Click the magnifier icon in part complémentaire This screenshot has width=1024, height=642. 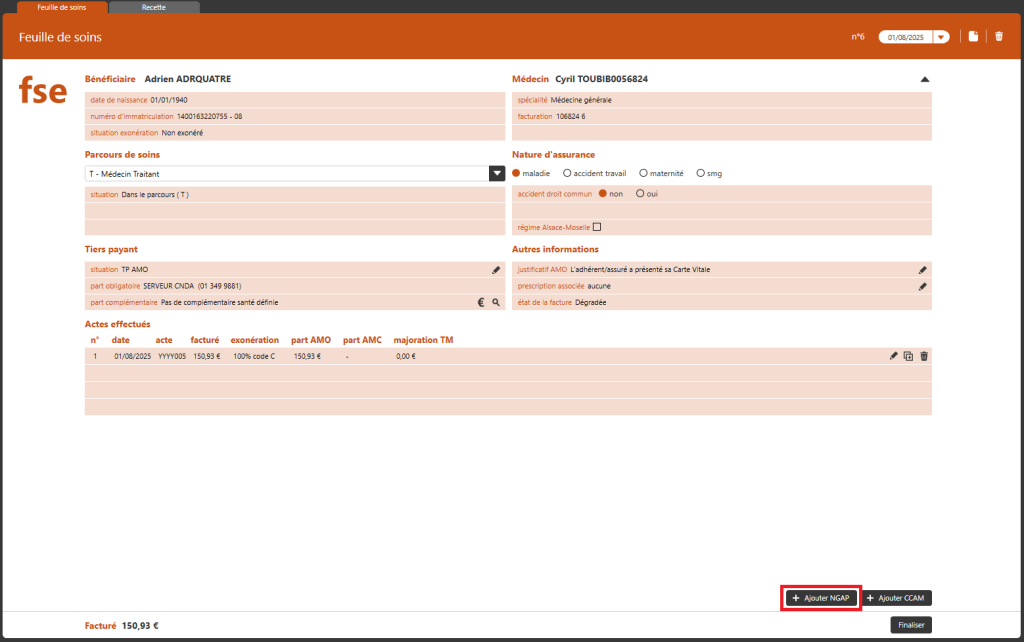(x=495, y=302)
